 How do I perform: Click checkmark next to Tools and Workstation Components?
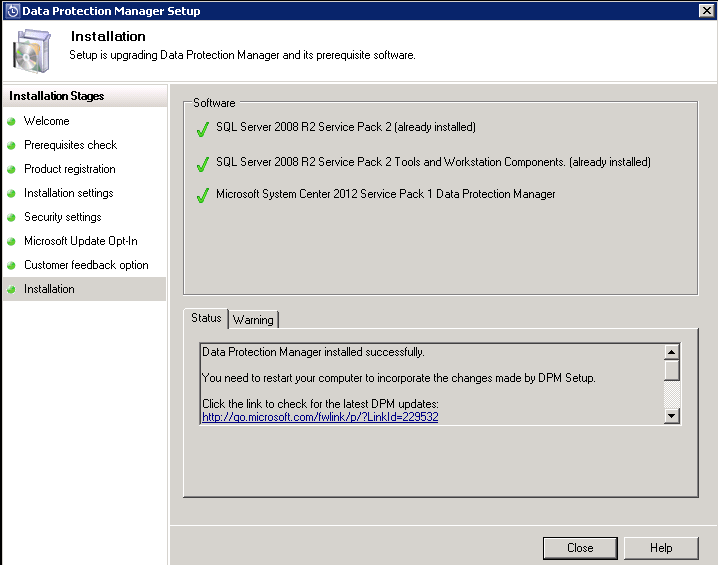(203, 162)
